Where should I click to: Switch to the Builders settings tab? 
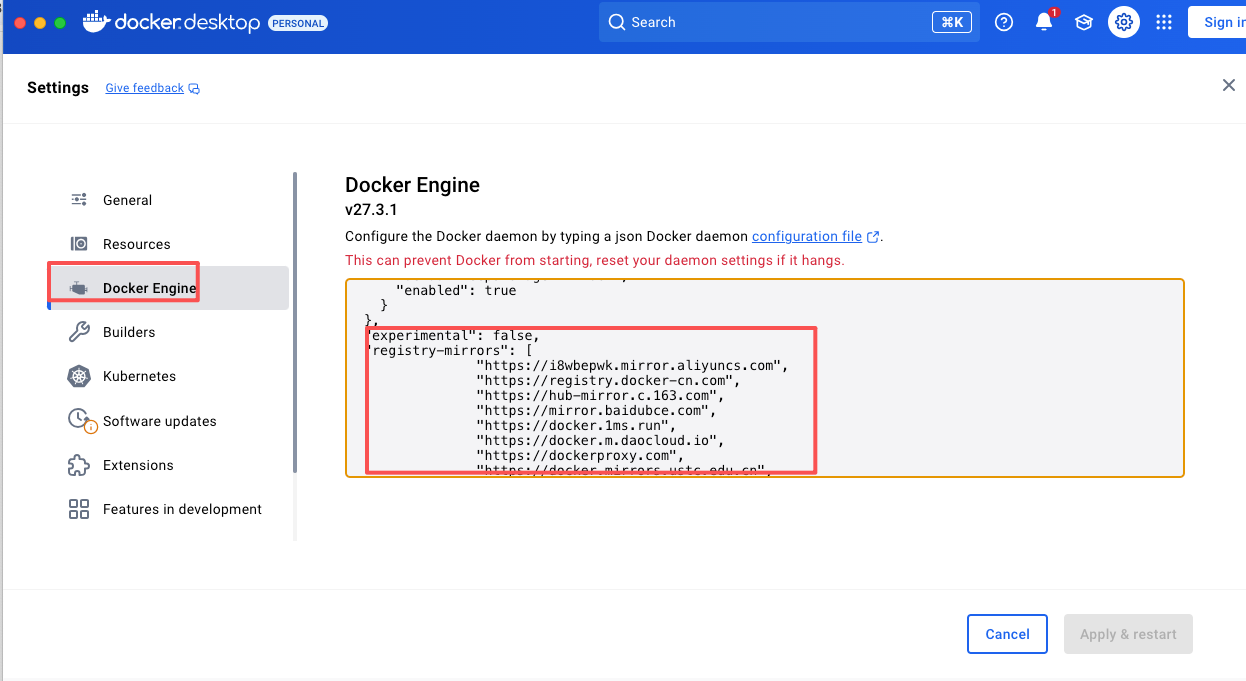click(168, 332)
